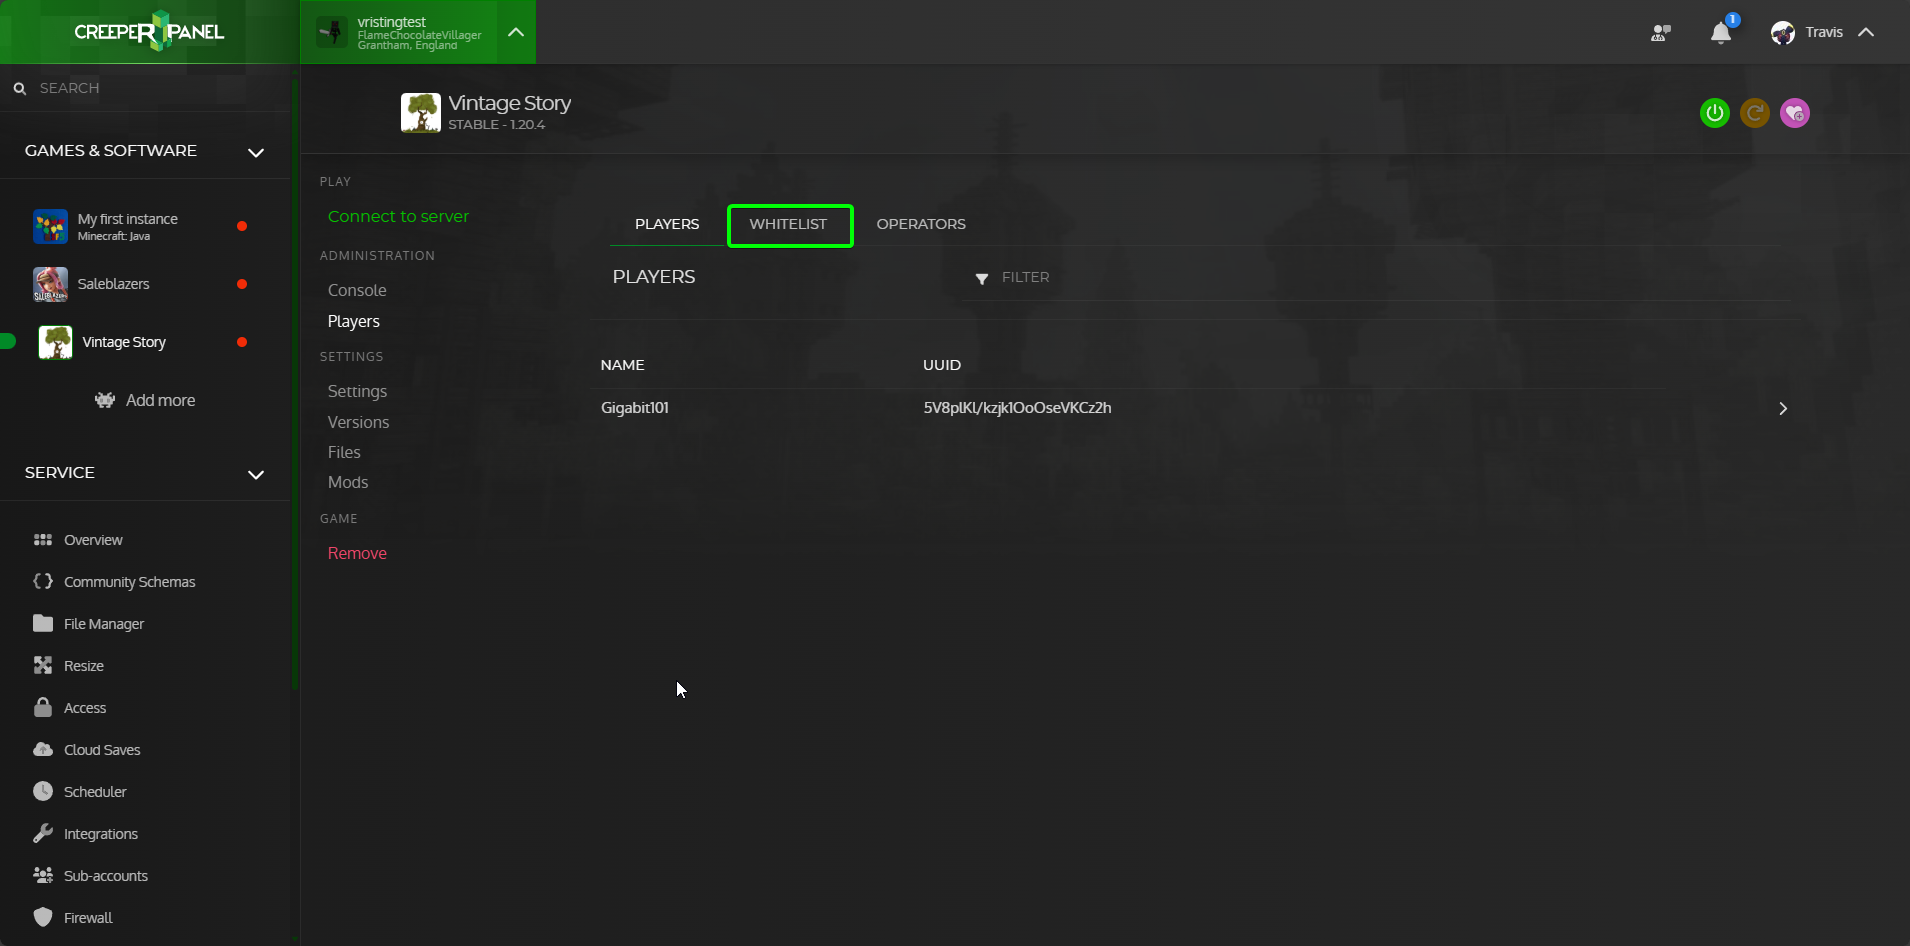1910x946 pixels.
Task: Open the Players admin page
Action: (354, 321)
